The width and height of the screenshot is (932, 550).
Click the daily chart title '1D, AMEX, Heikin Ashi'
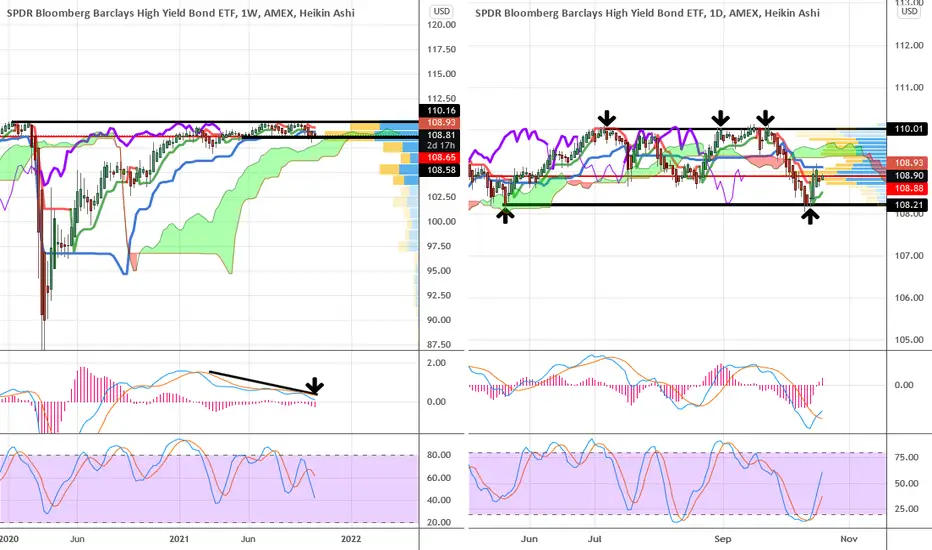(764, 12)
